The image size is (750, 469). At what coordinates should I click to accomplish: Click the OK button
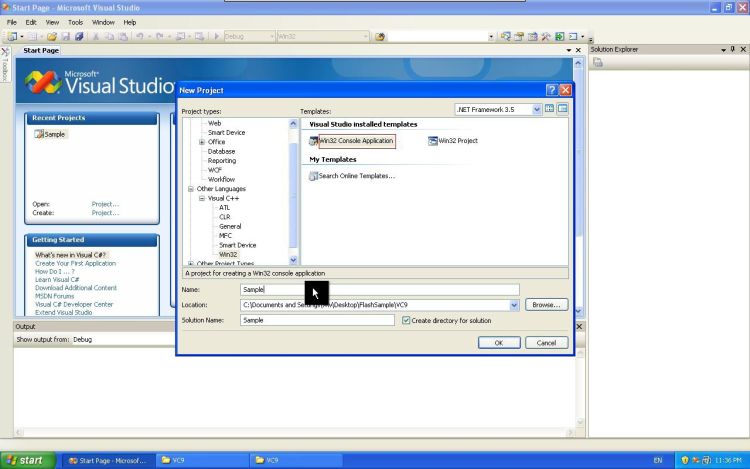coord(499,343)
